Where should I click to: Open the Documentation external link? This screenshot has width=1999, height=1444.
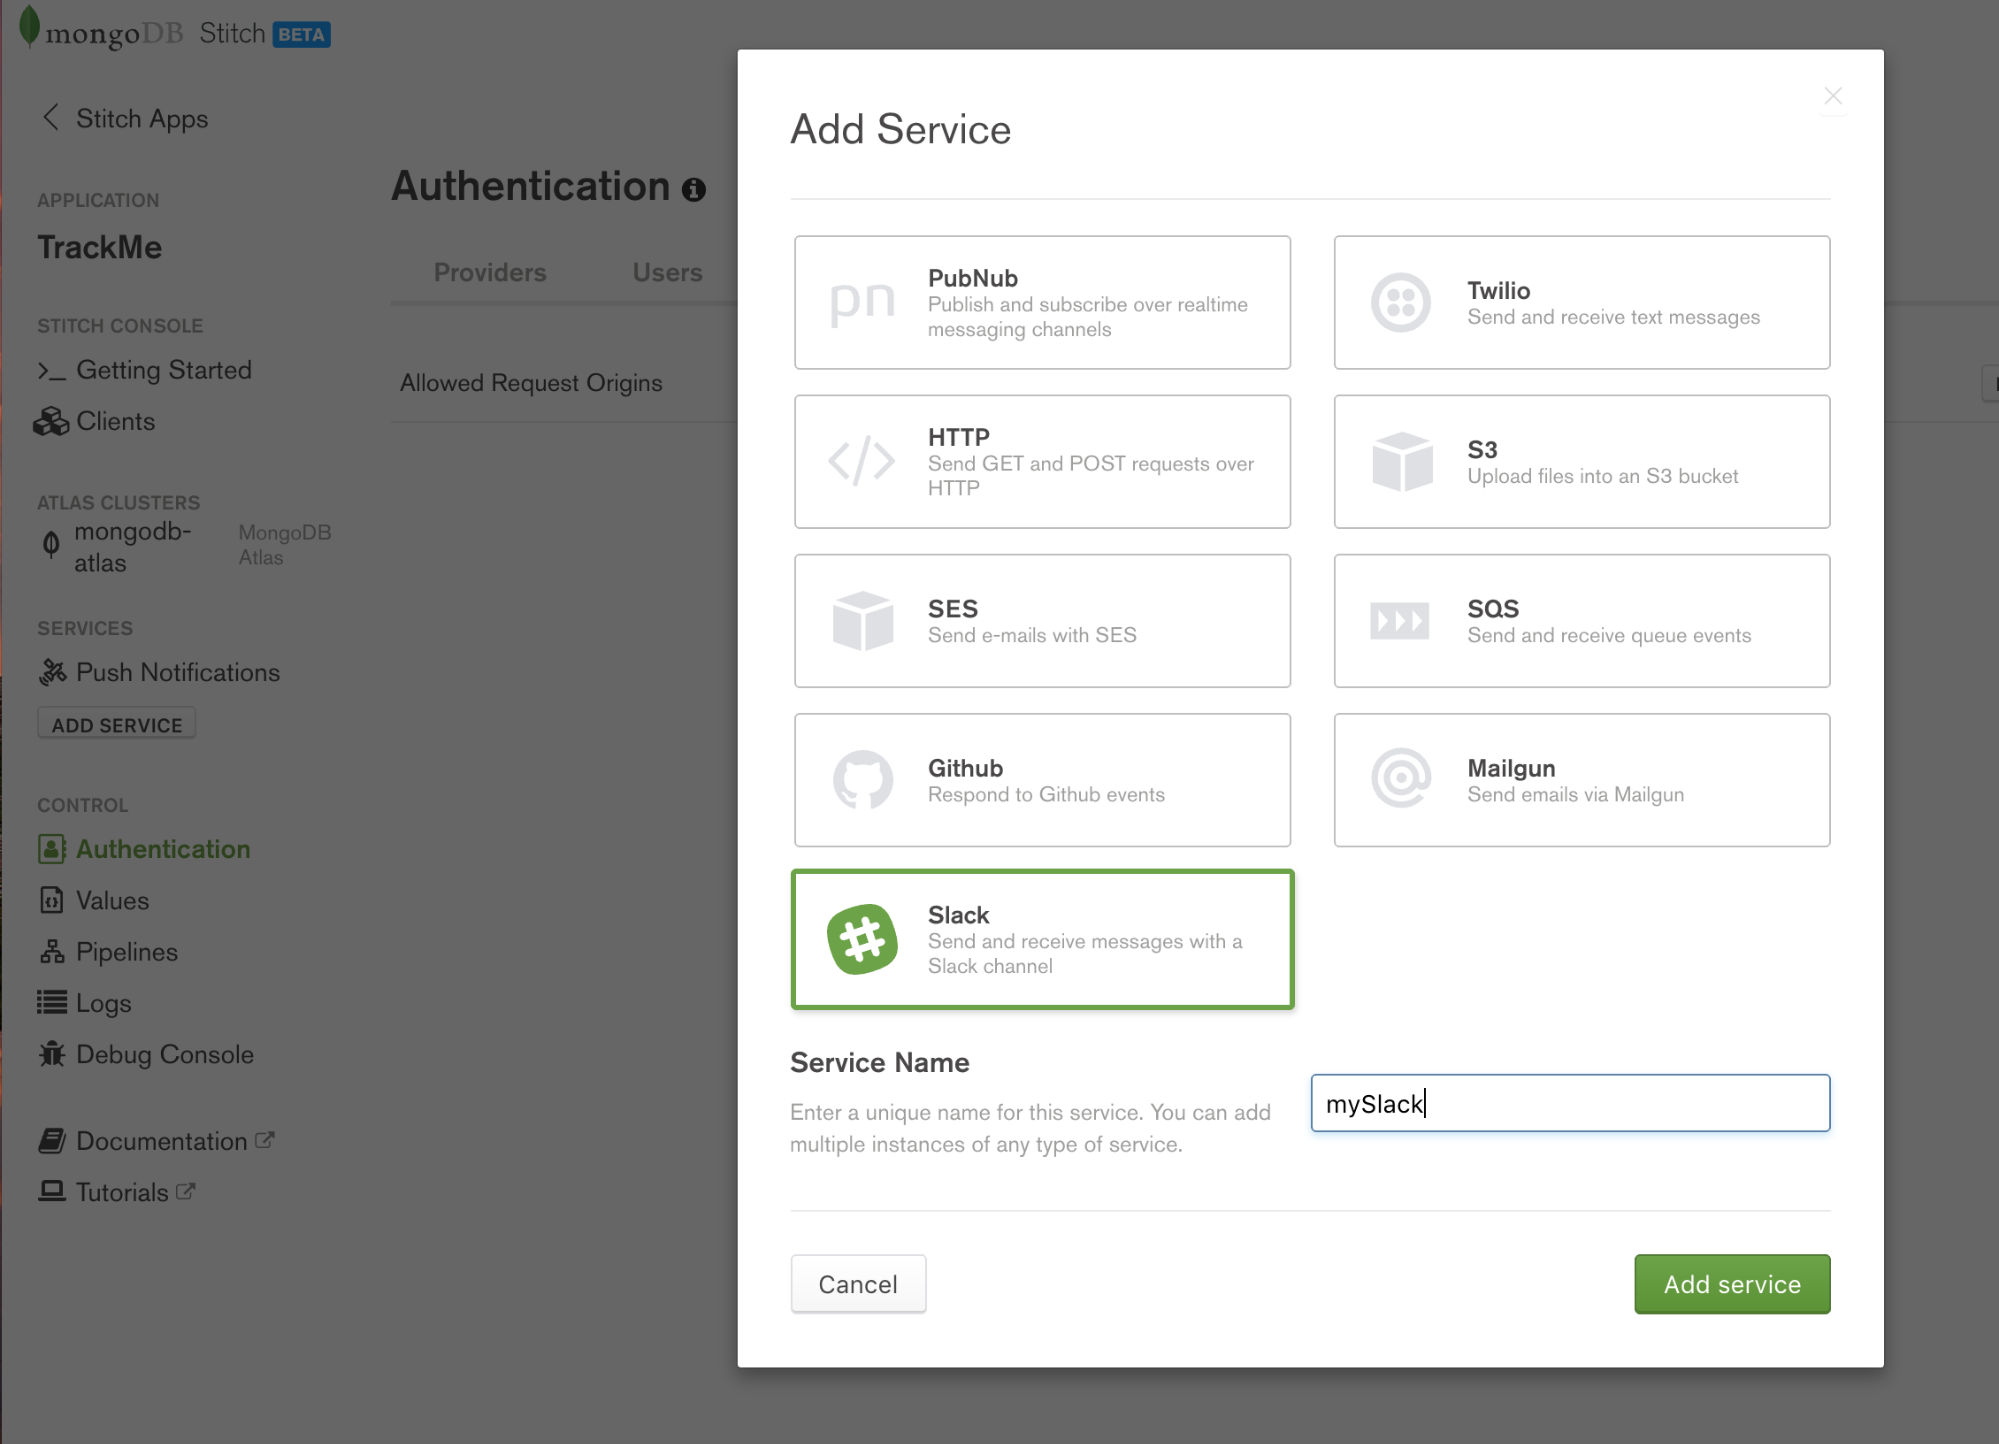tap(166, 1140)
